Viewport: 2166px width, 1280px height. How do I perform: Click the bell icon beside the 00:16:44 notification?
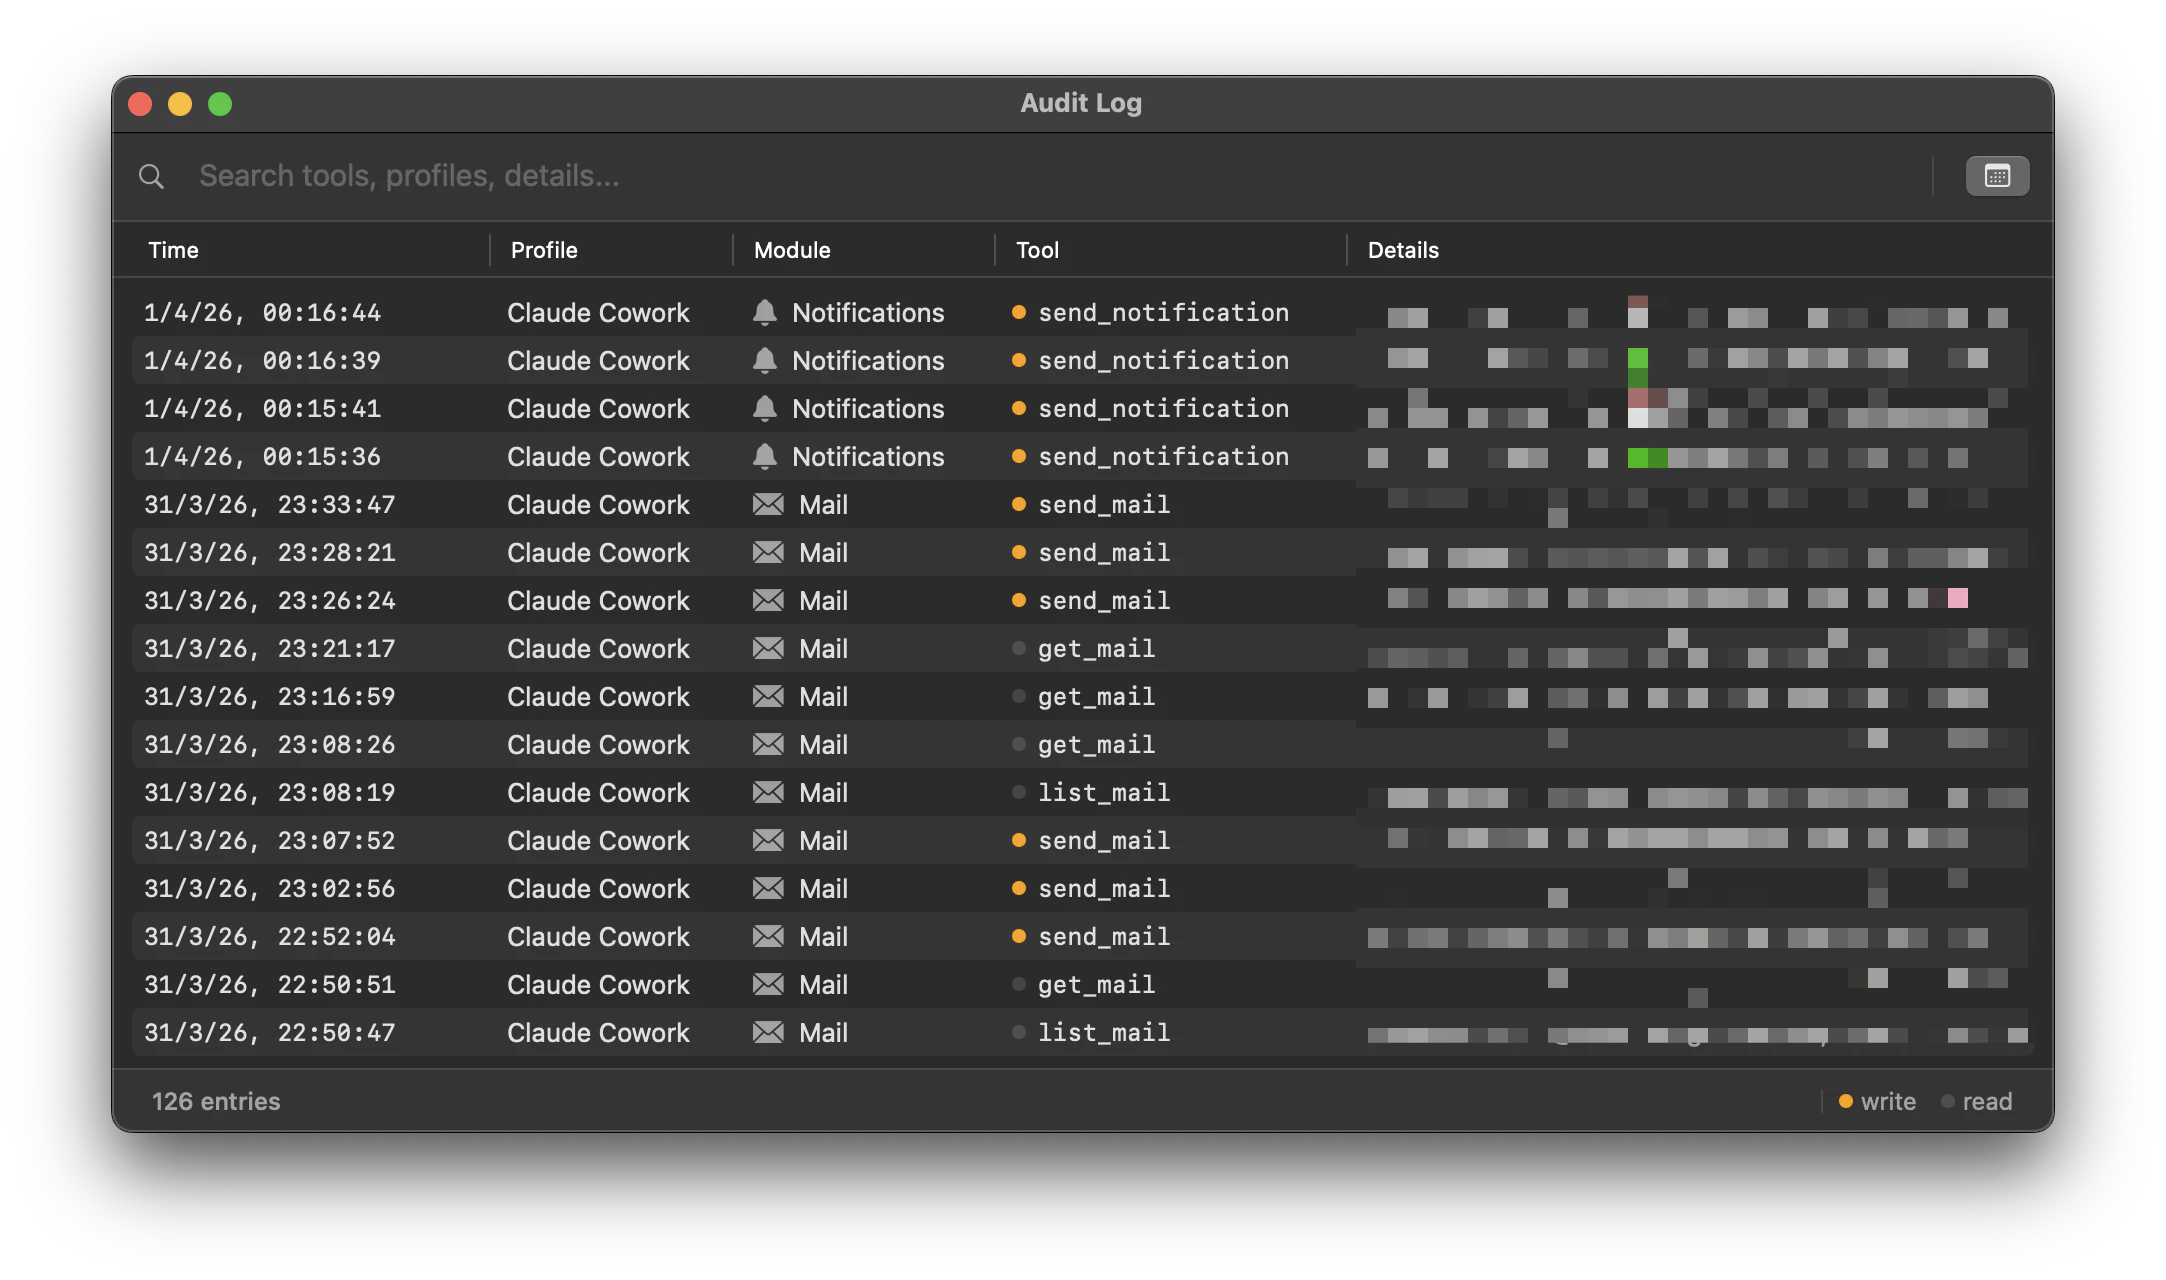[x=764, y=312]
